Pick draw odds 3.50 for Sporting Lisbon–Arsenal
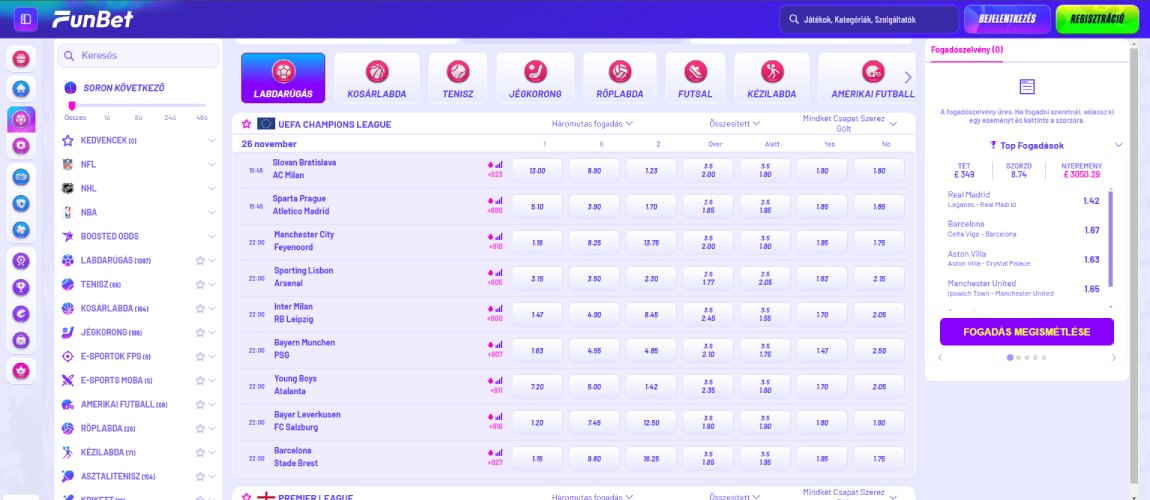Image resolution: width=1150 pixels, height=500 pixels. (594, 279)
